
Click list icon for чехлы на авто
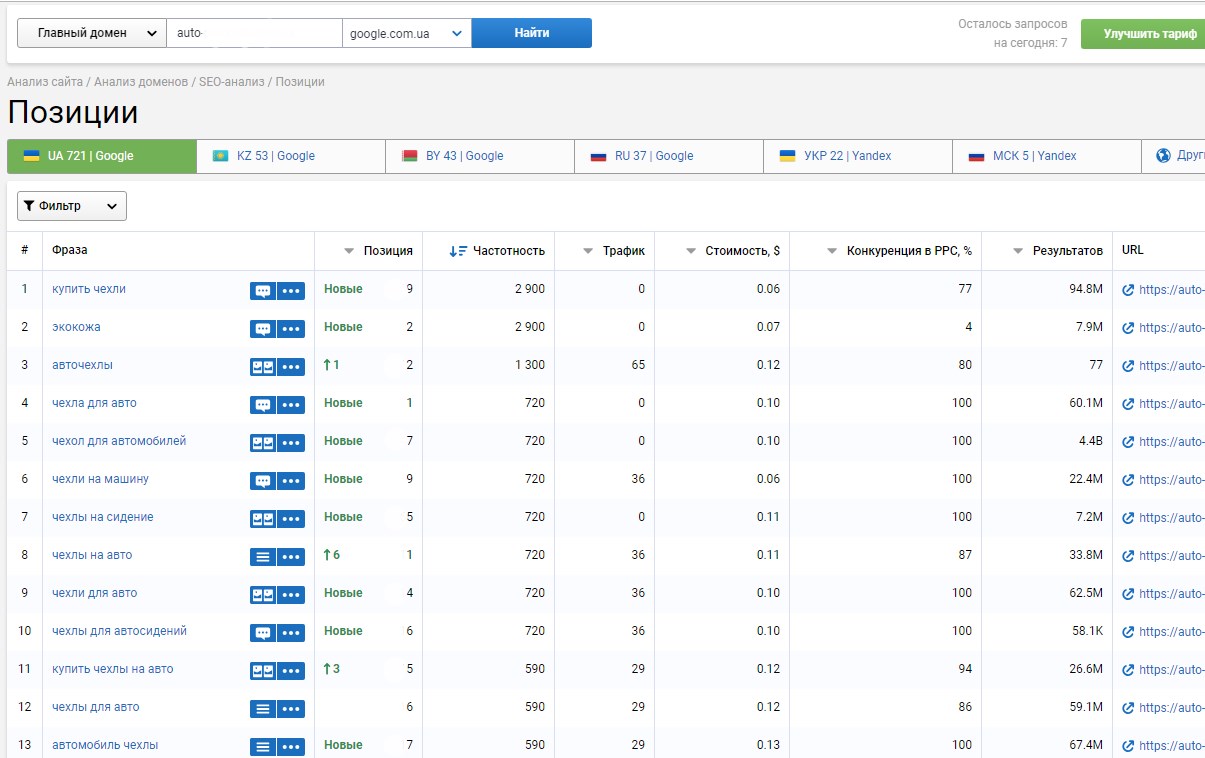(x=263, y=557)
